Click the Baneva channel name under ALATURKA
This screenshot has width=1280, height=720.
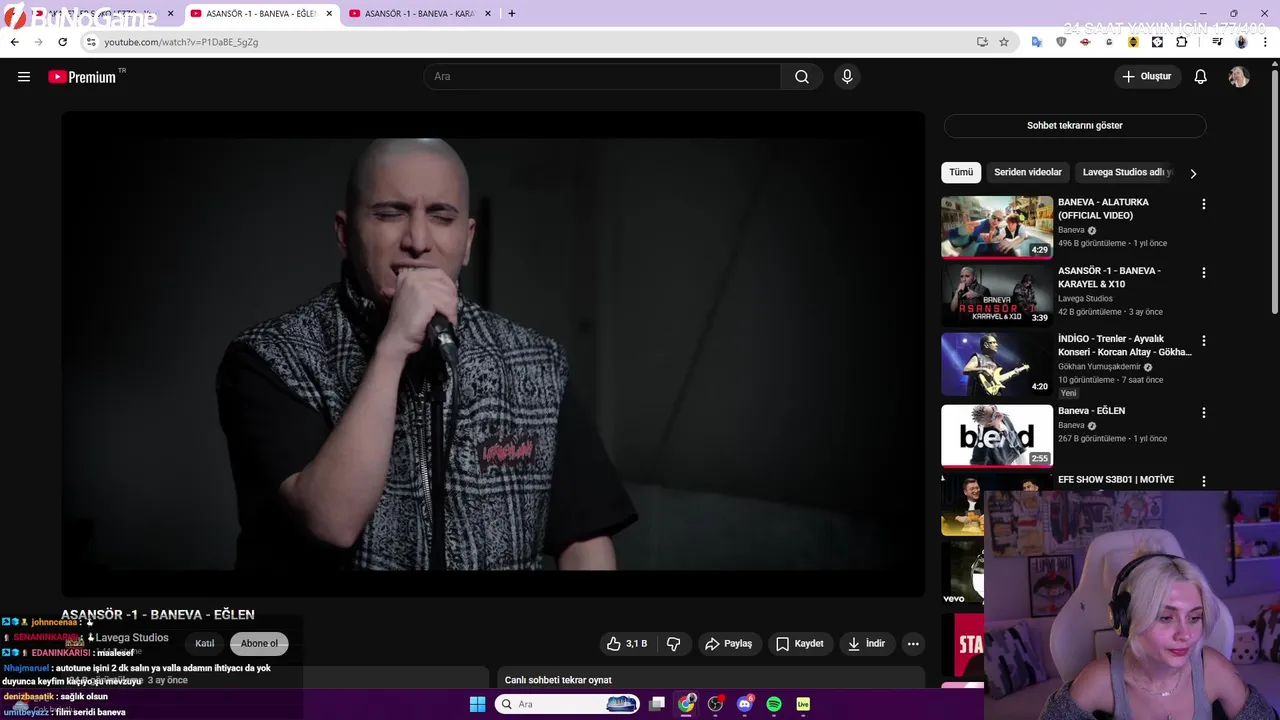click(1071, 230)
